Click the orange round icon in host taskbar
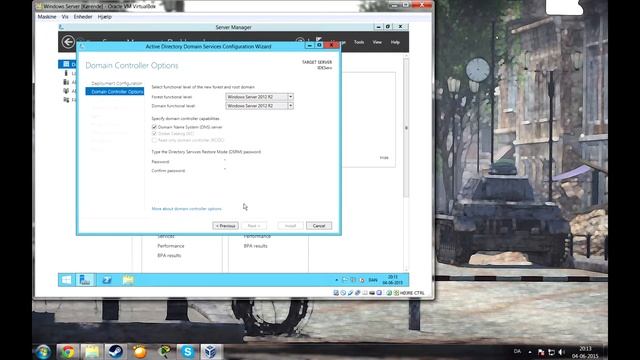 (x=140, y=352)
